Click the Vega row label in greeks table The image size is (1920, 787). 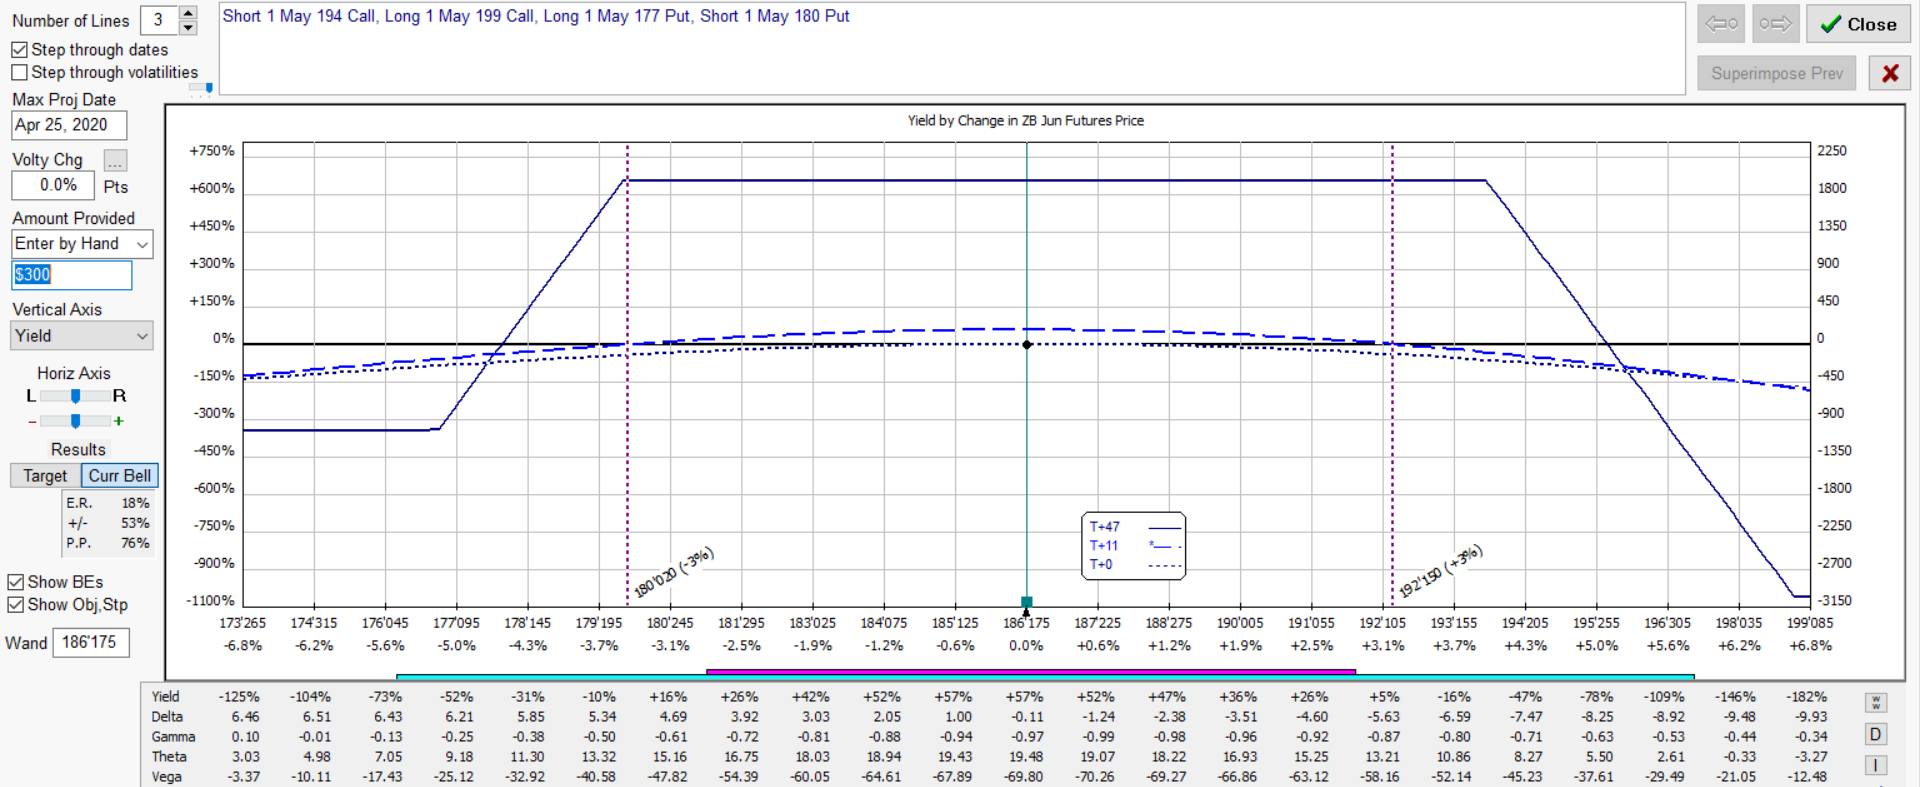click(167, 777)
